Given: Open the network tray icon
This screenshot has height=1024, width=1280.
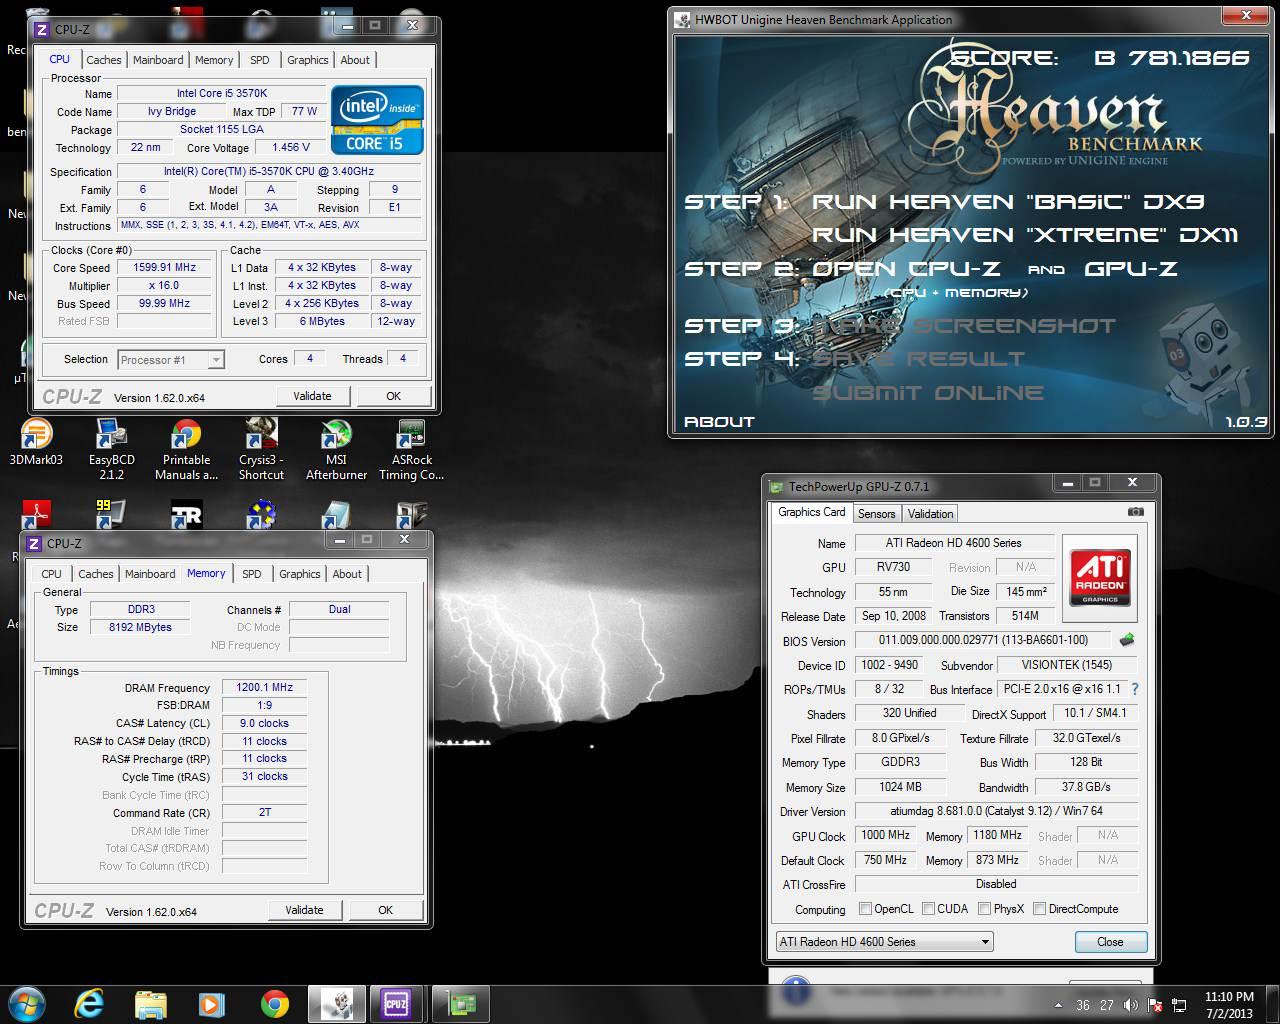Looking at the screenshot, I should [x=1180, y=1005].
